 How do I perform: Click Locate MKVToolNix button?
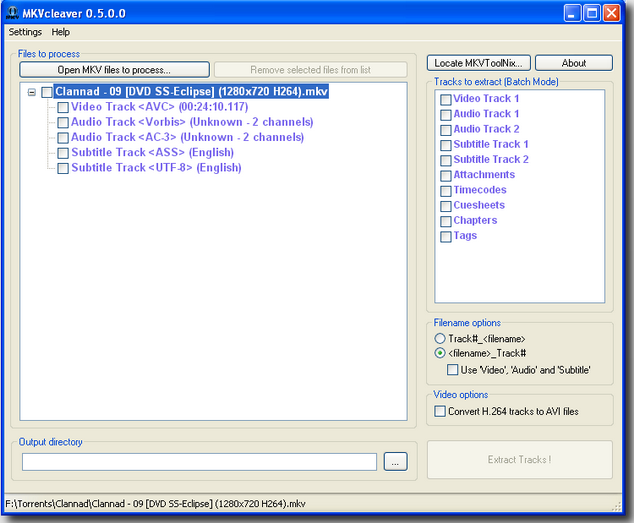[x=478, y=63]
